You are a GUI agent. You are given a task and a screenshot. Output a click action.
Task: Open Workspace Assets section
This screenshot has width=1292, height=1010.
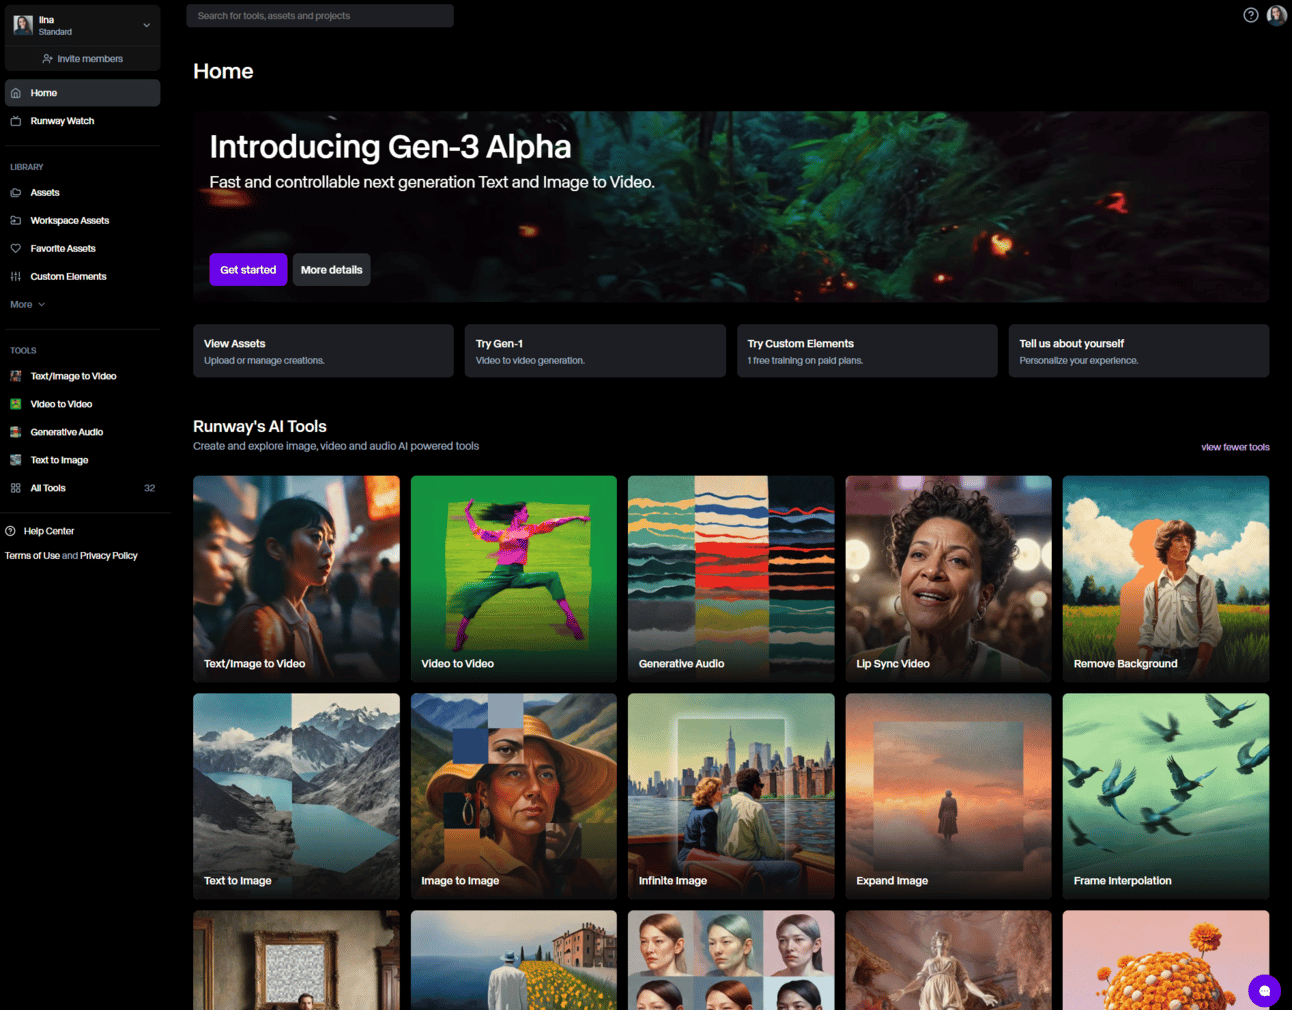(82, 221)
